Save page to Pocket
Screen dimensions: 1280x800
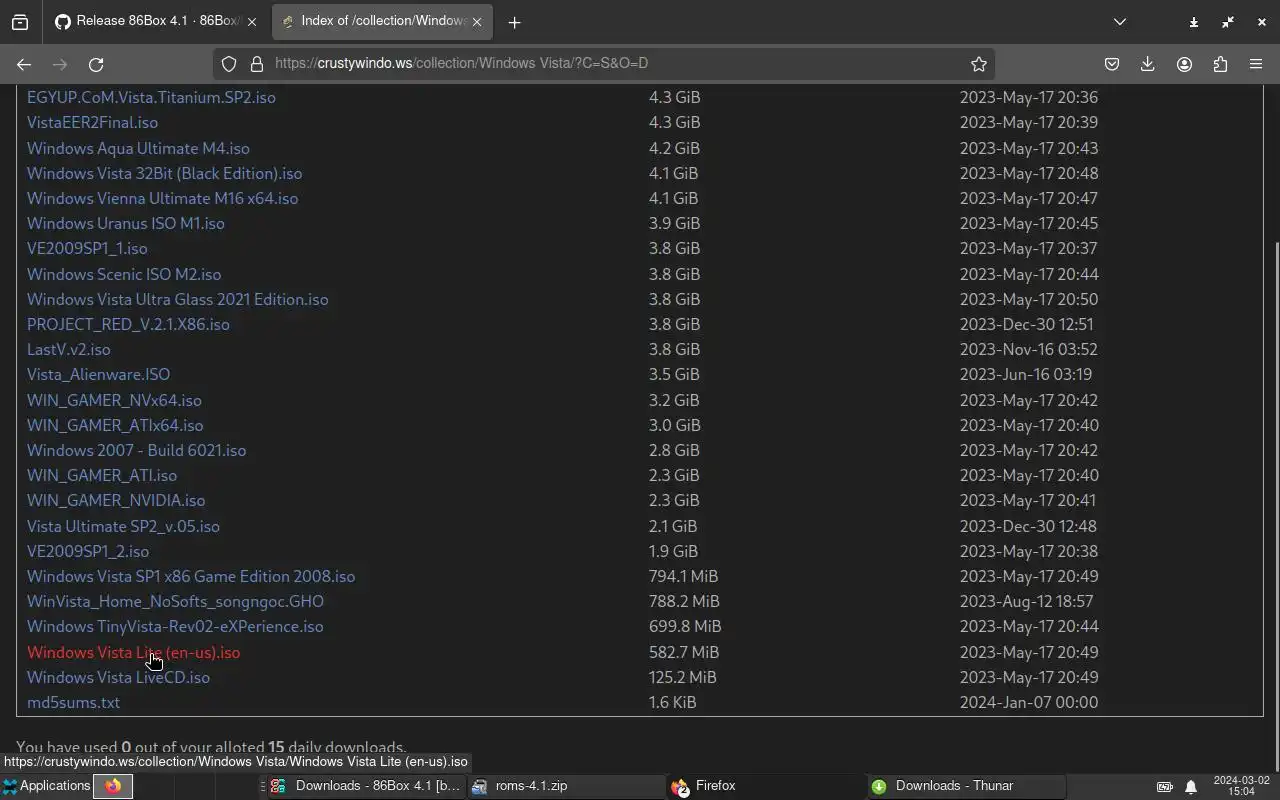click(x=1111, y=64)
